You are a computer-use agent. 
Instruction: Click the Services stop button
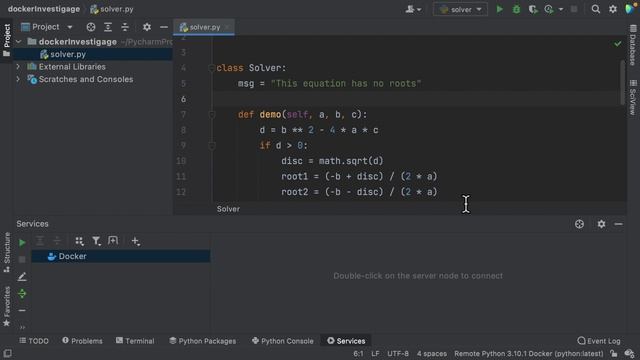pyautogui.click(x=22, y=260)
